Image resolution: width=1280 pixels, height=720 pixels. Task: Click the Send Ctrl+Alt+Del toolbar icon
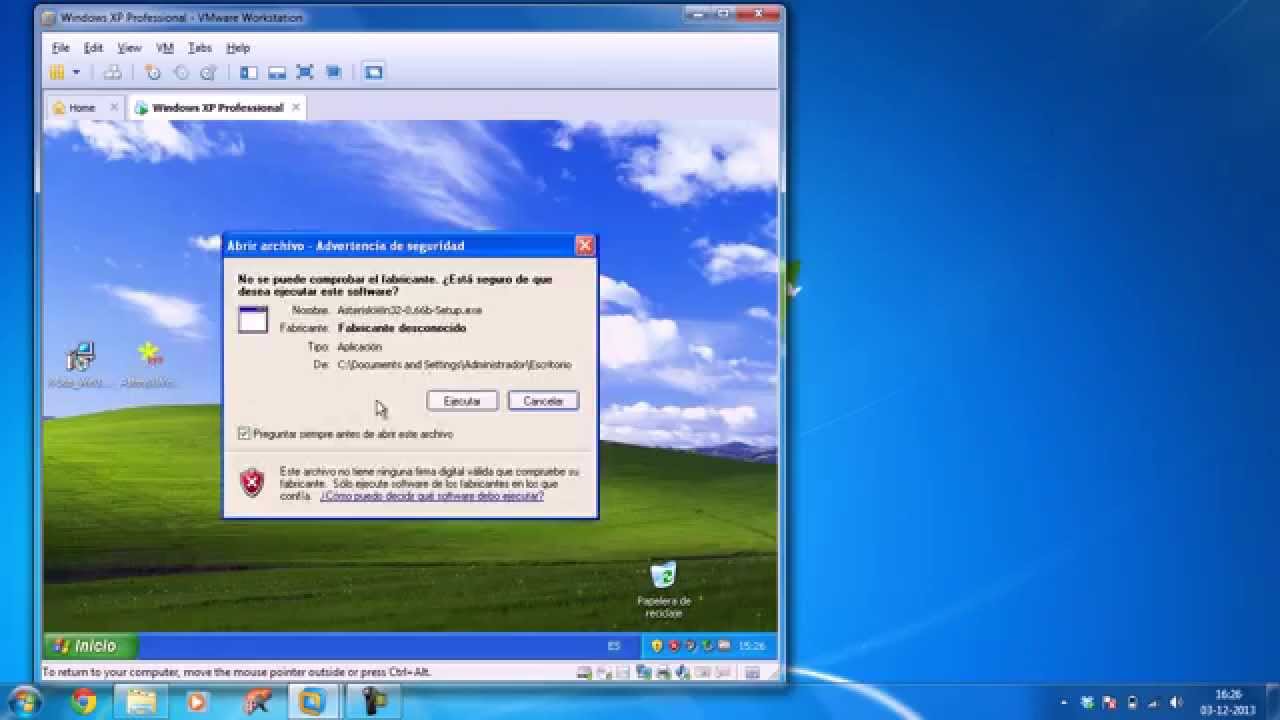tap(113, 72)
